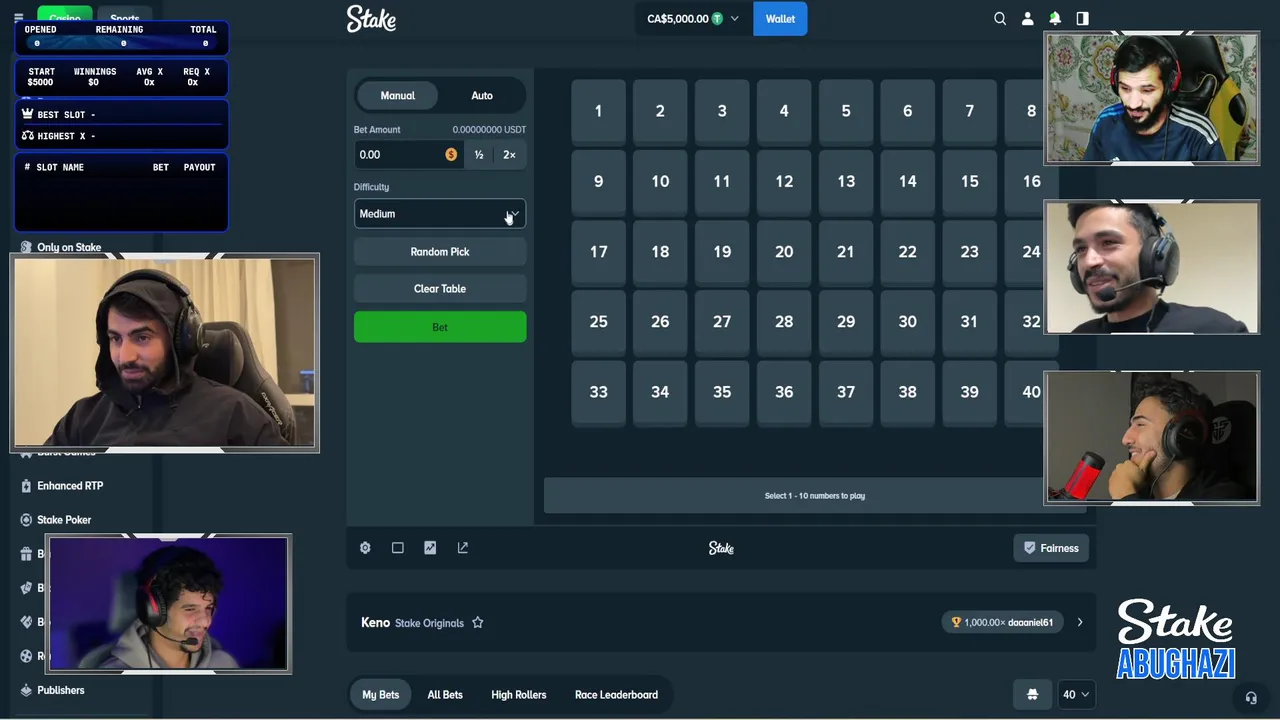Open game settings gear icon
This screenshot has height=720, width=1280.
pyautogui.click(x=365, y=548)
